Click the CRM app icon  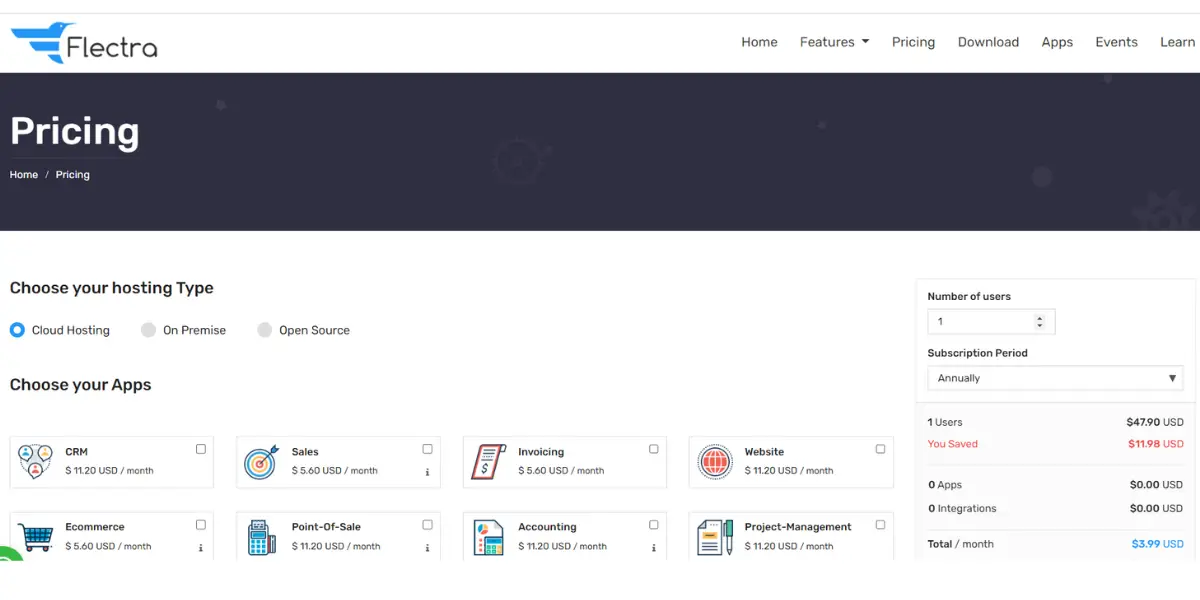tap(36, 462)
